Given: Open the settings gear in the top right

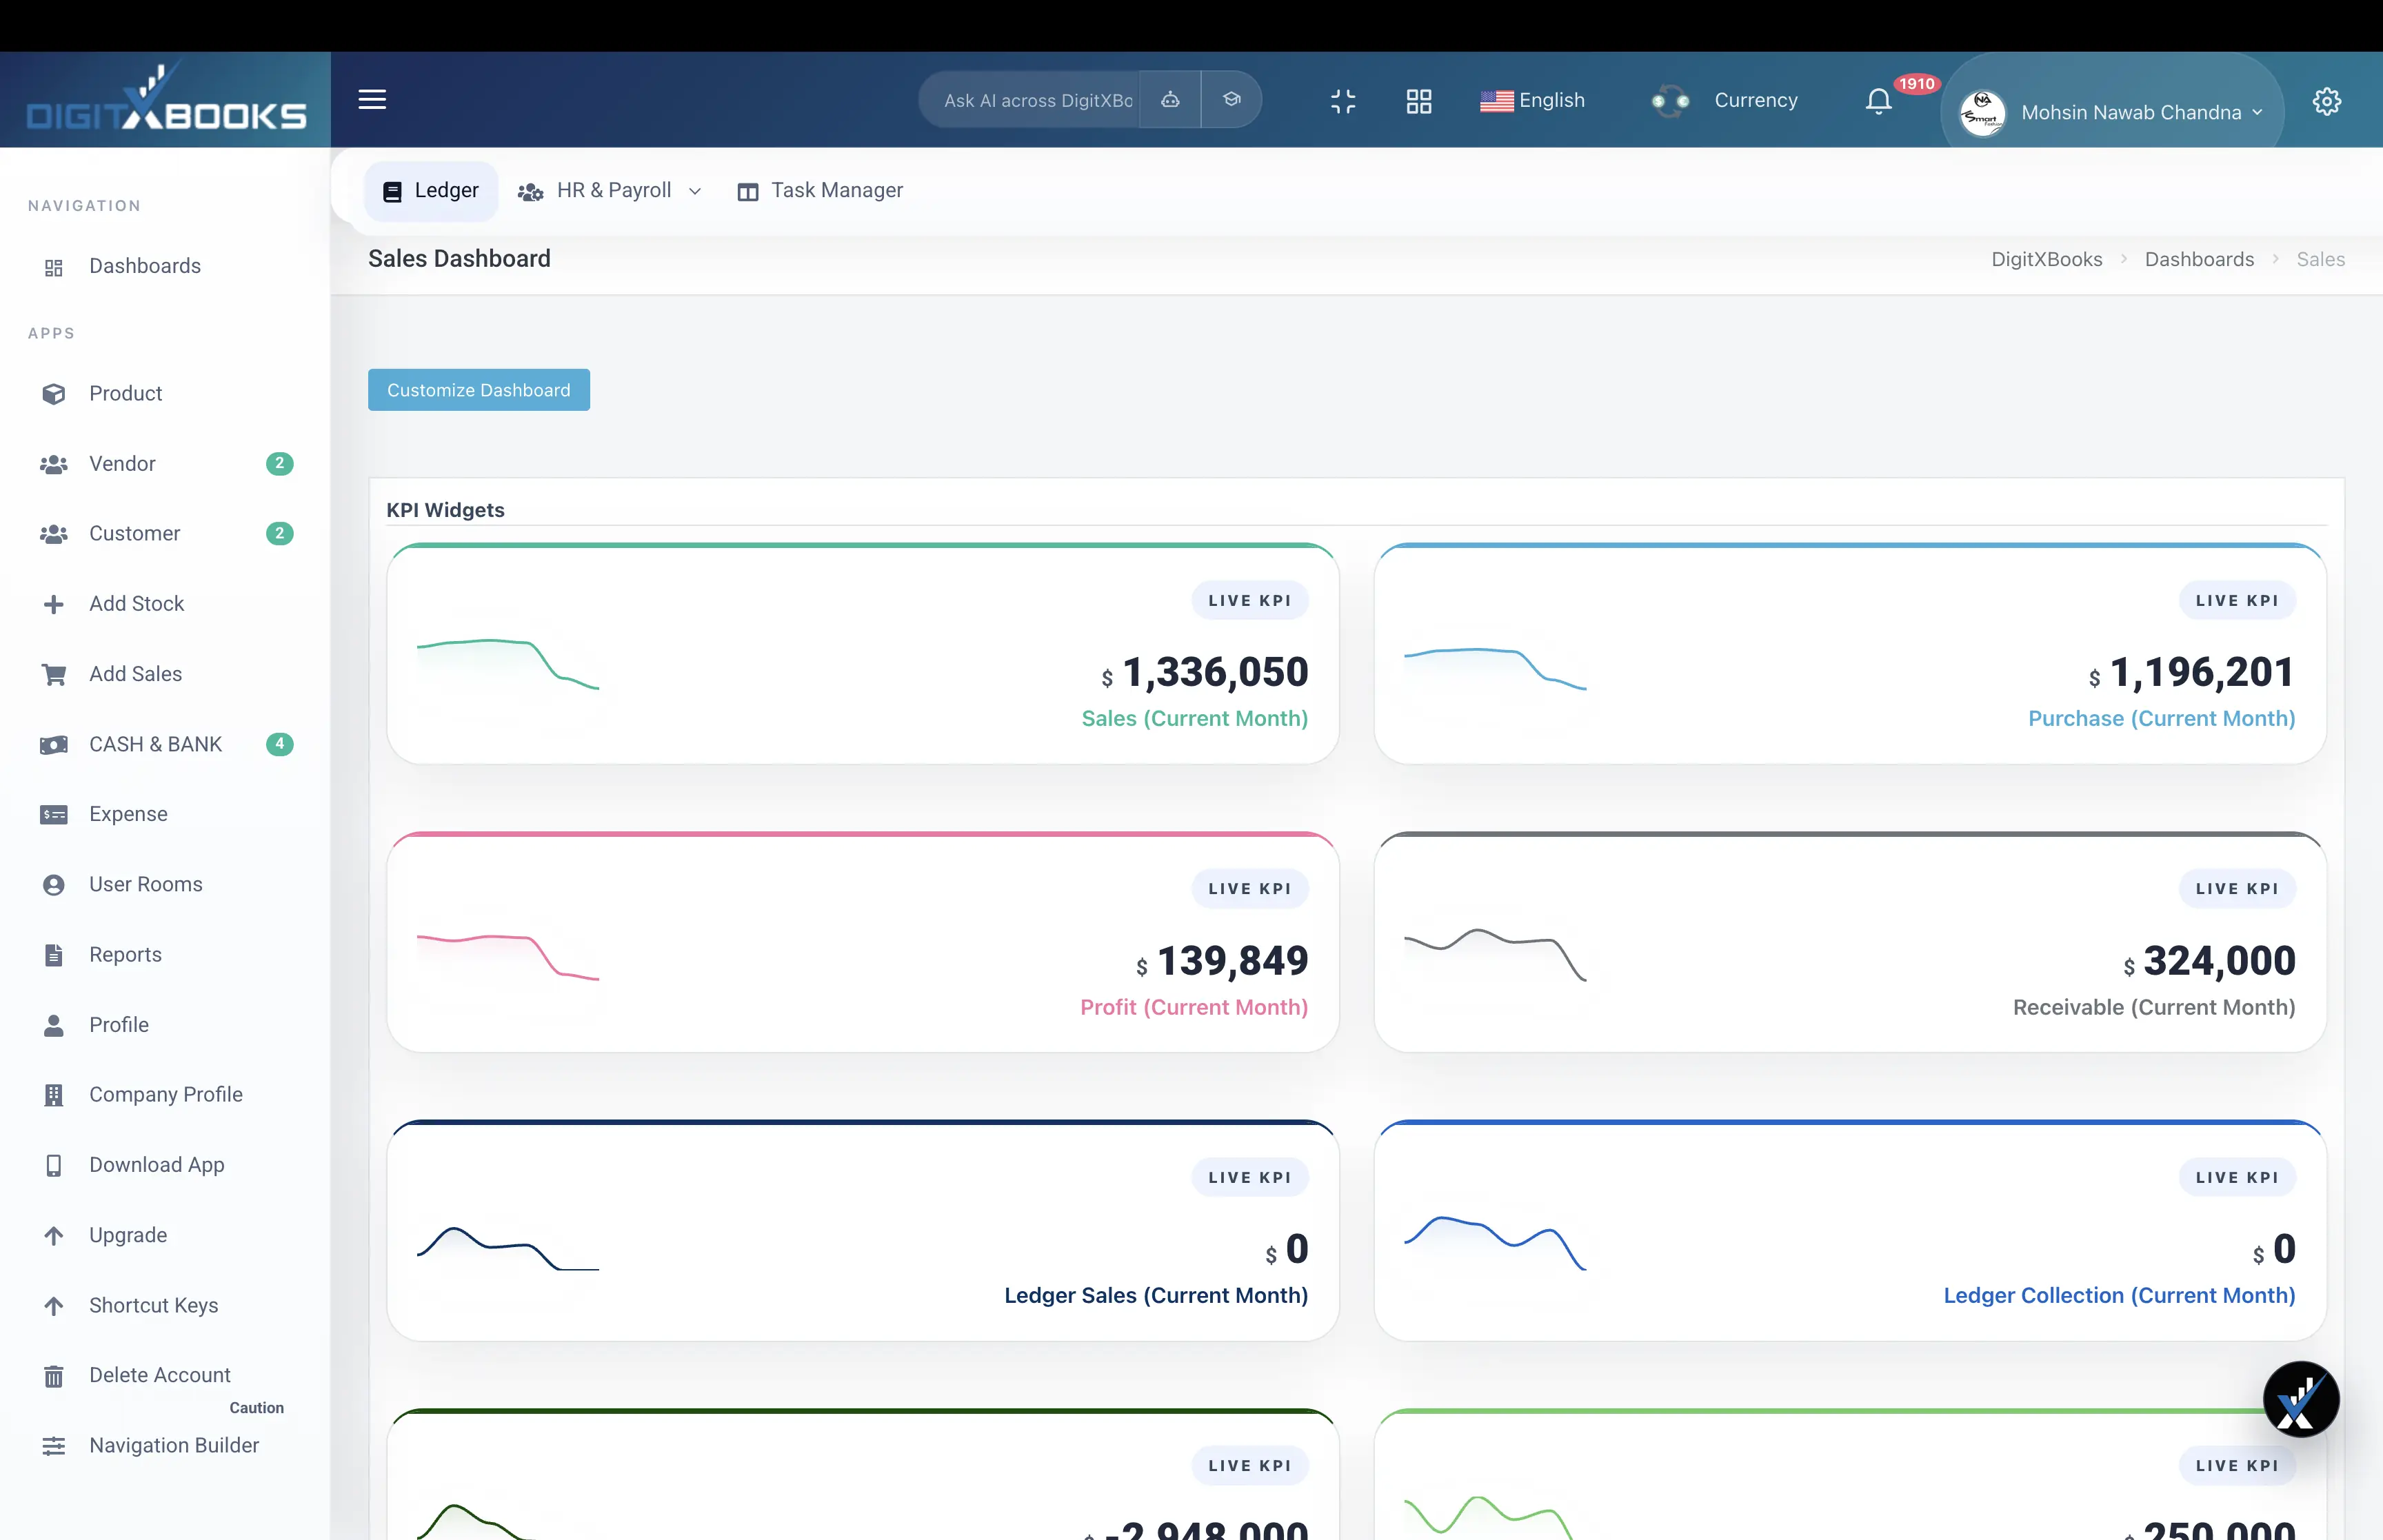Looking at the screenshot, I should pos(2327,100).
